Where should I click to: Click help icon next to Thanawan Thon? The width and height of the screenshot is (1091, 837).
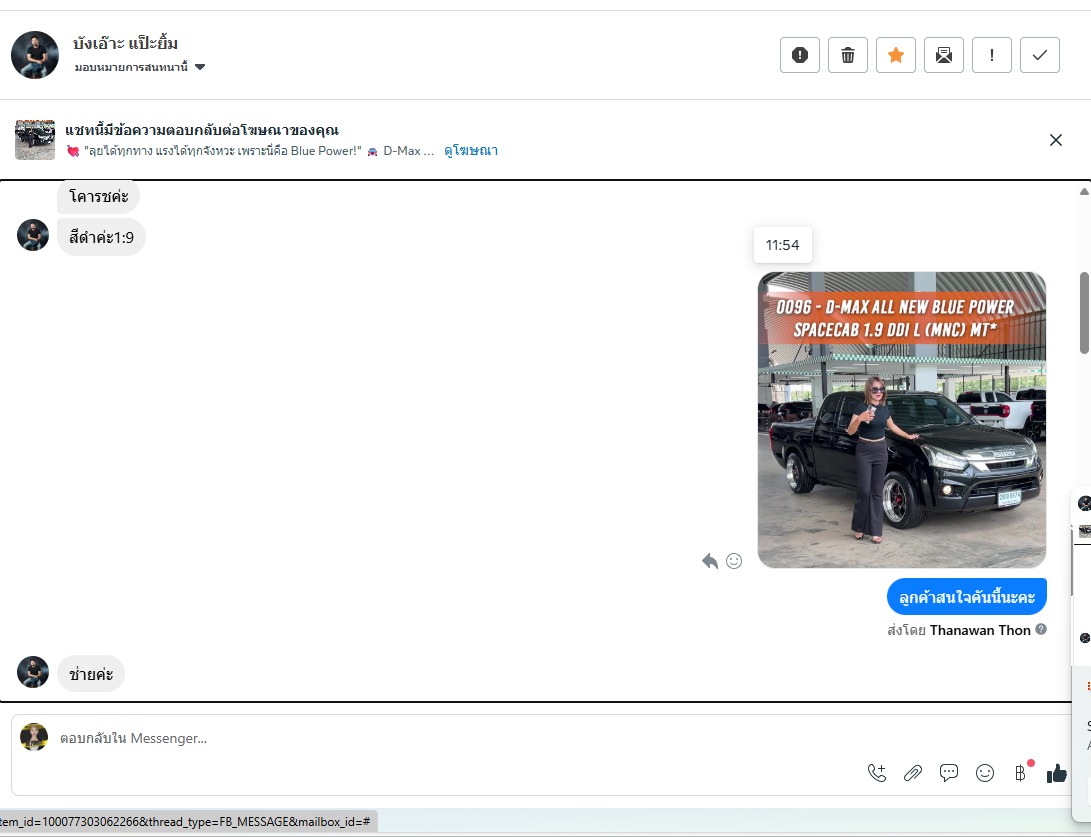click(1041, 629)
